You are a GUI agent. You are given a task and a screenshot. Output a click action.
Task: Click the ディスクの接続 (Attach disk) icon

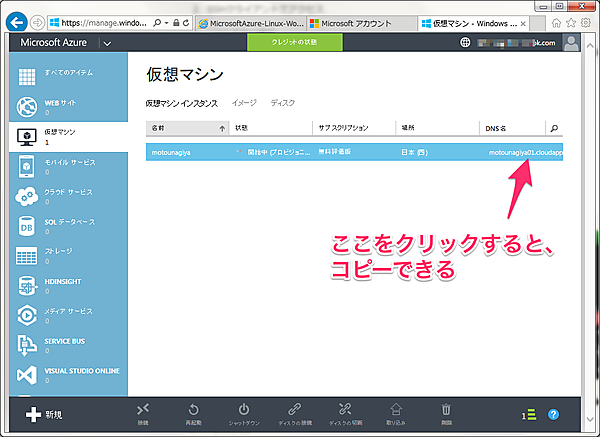[x=294, y=408]
